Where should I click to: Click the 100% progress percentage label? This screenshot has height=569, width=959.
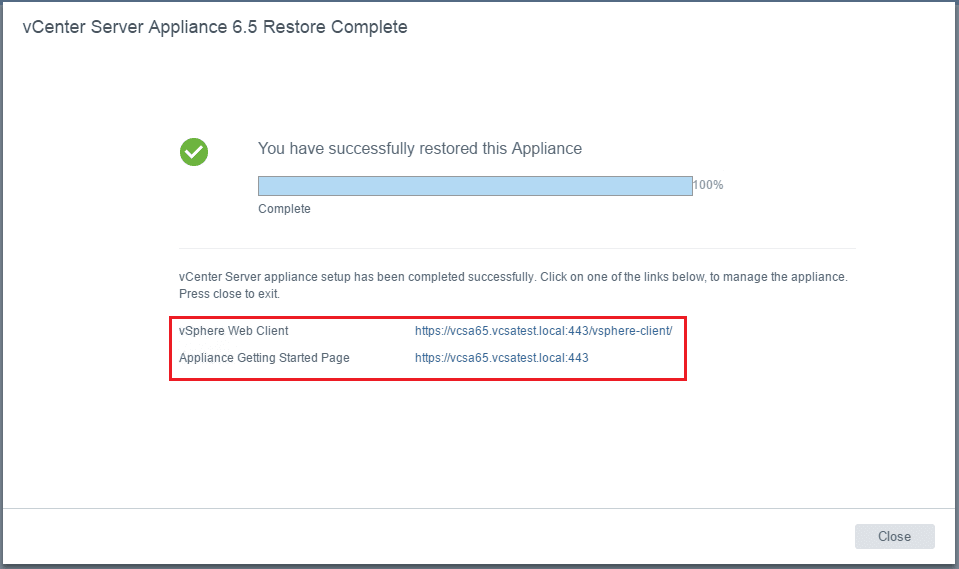tap(708, 185)
